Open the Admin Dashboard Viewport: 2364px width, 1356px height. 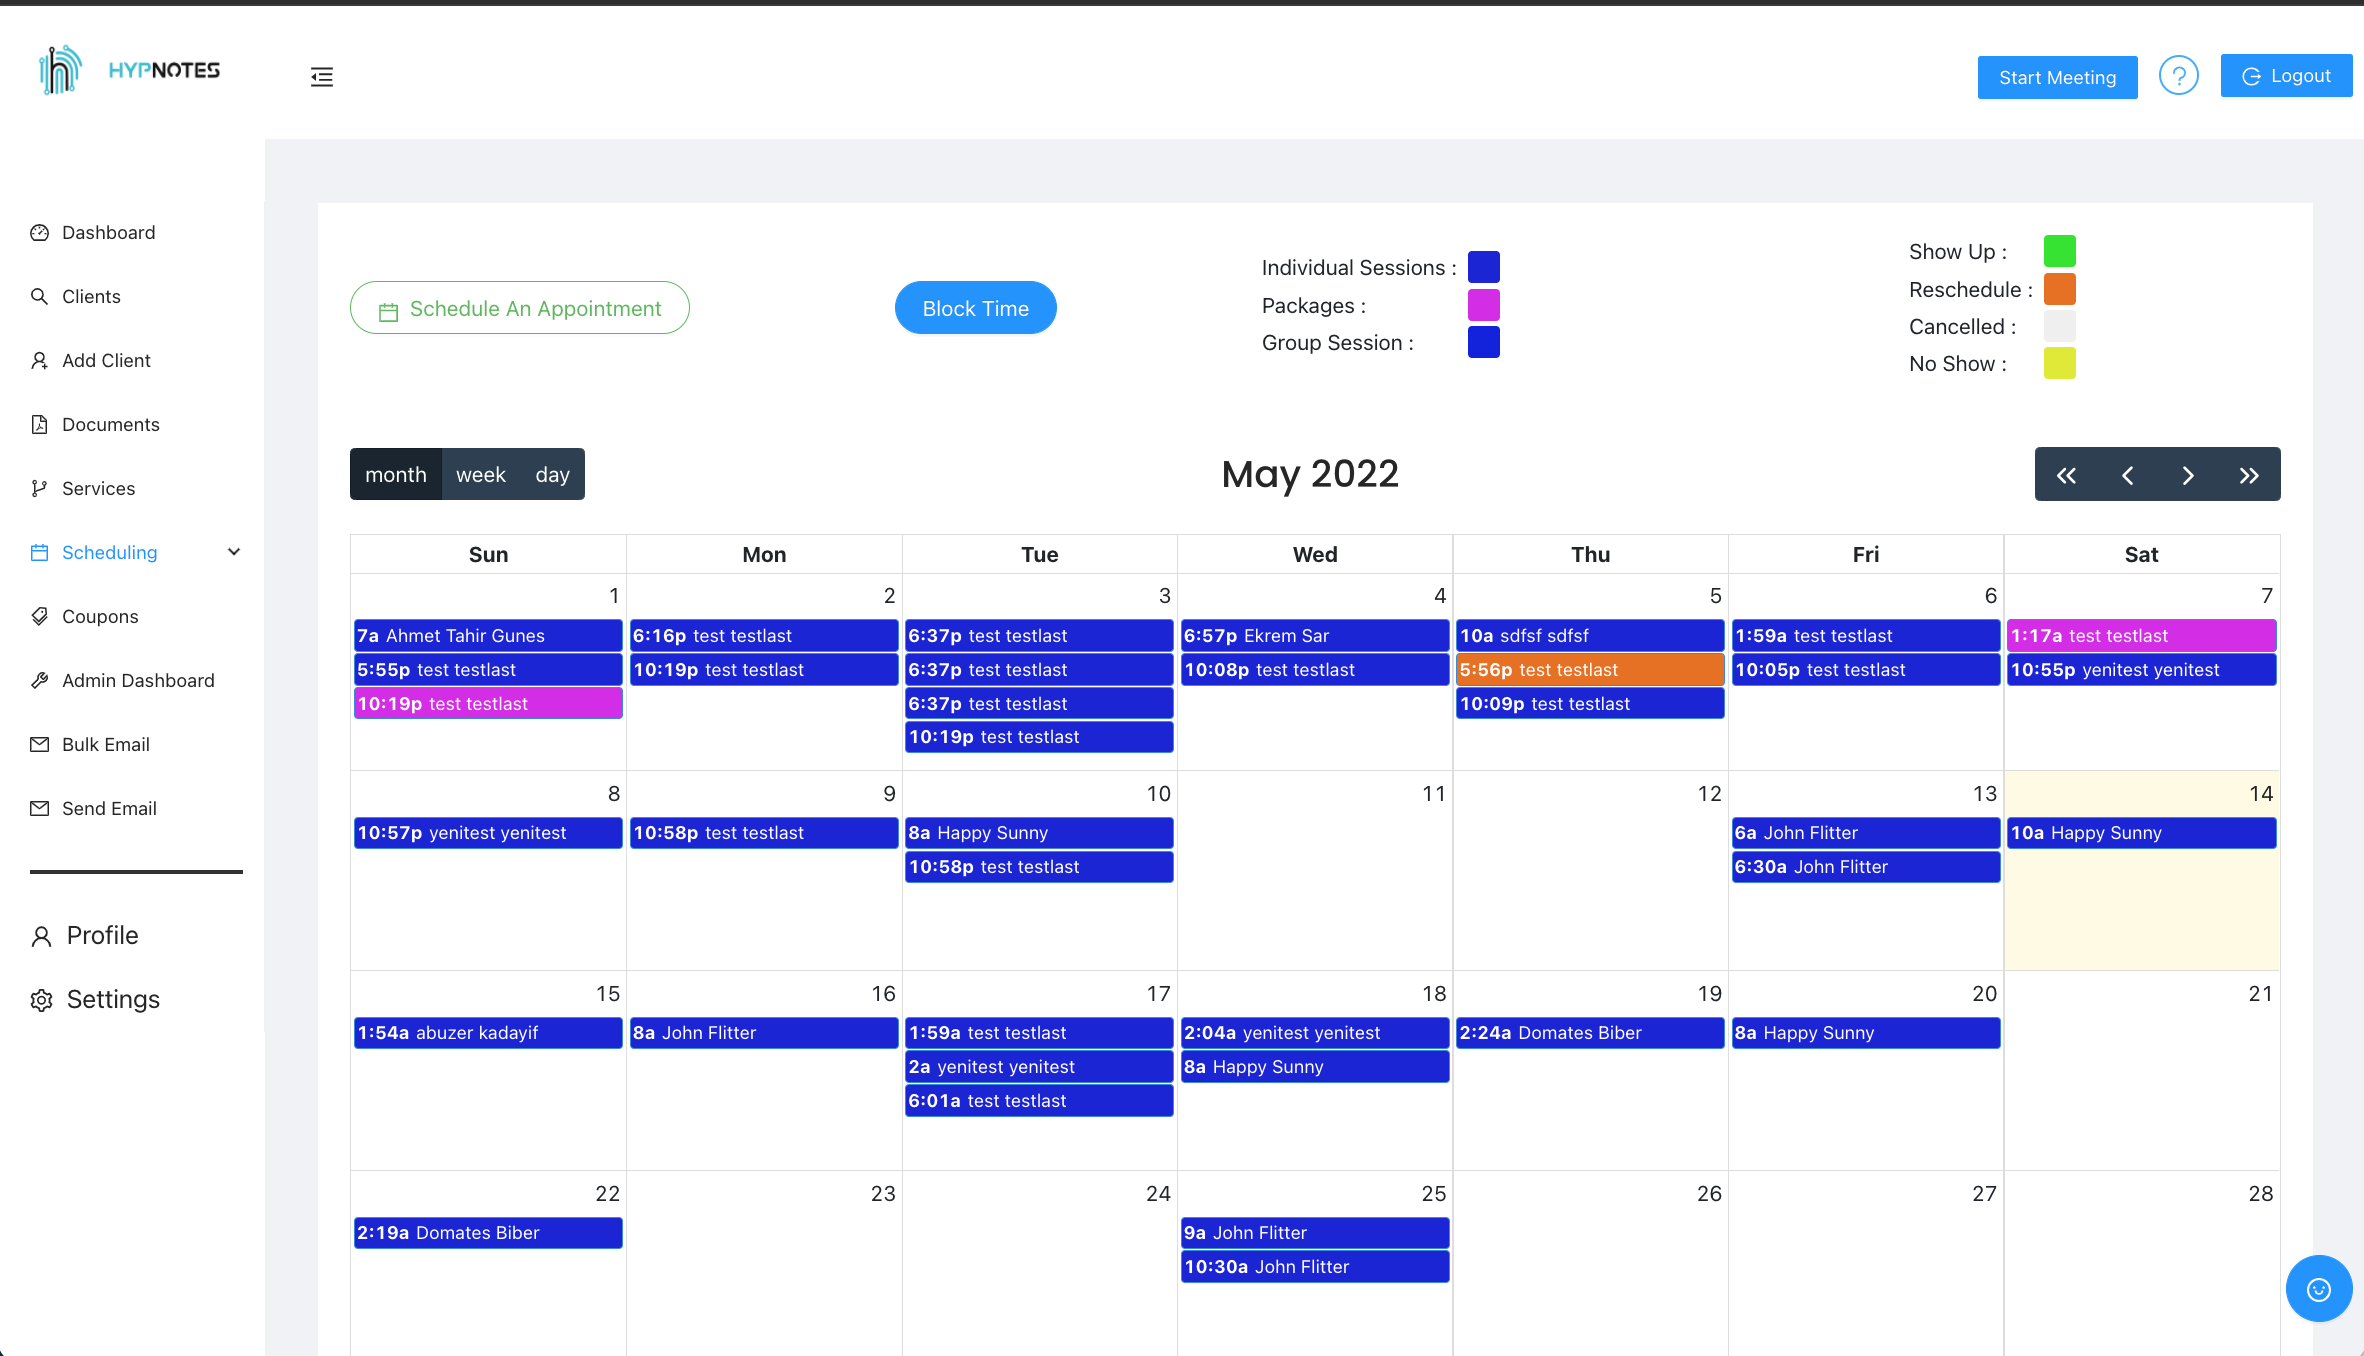pos(138,680)
